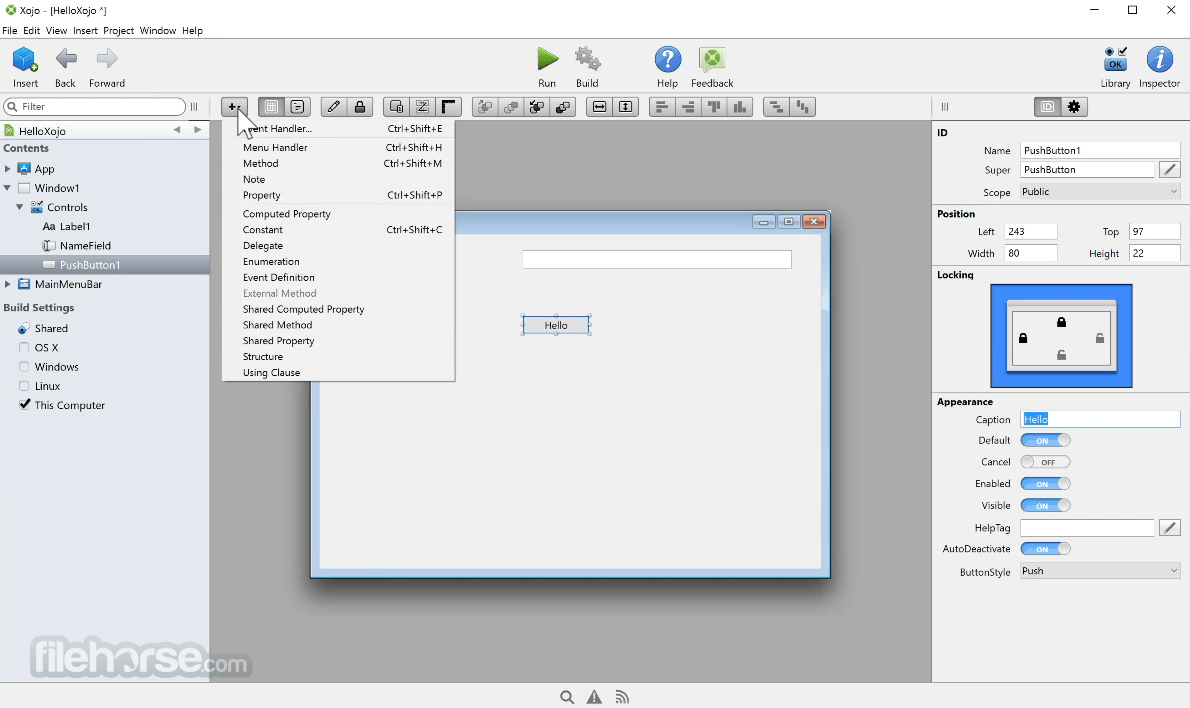Align controls left with align-left icon
Screen dimensions: 1190x708
tap(662, 107)
